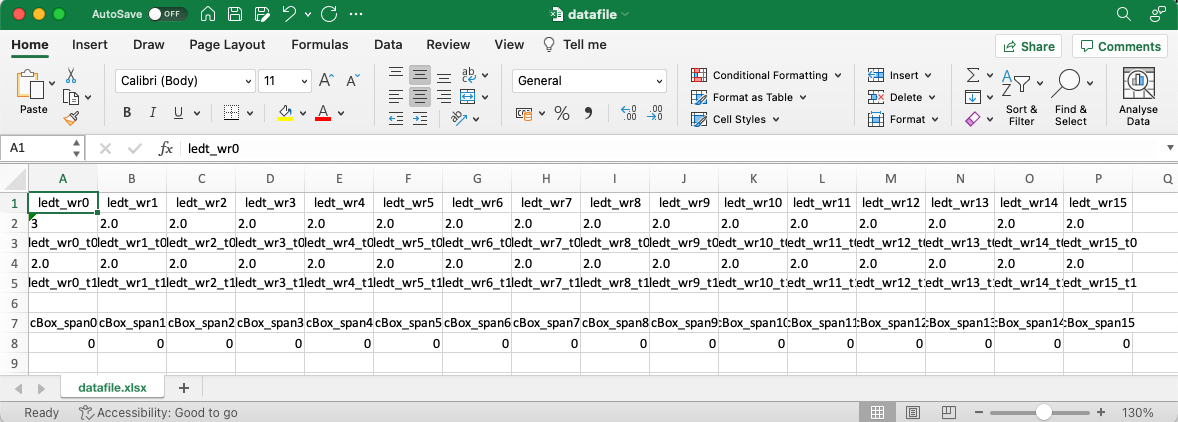Click the AutoSum sigma icon
Screen dimensions: 1178x422
(973, 75)
